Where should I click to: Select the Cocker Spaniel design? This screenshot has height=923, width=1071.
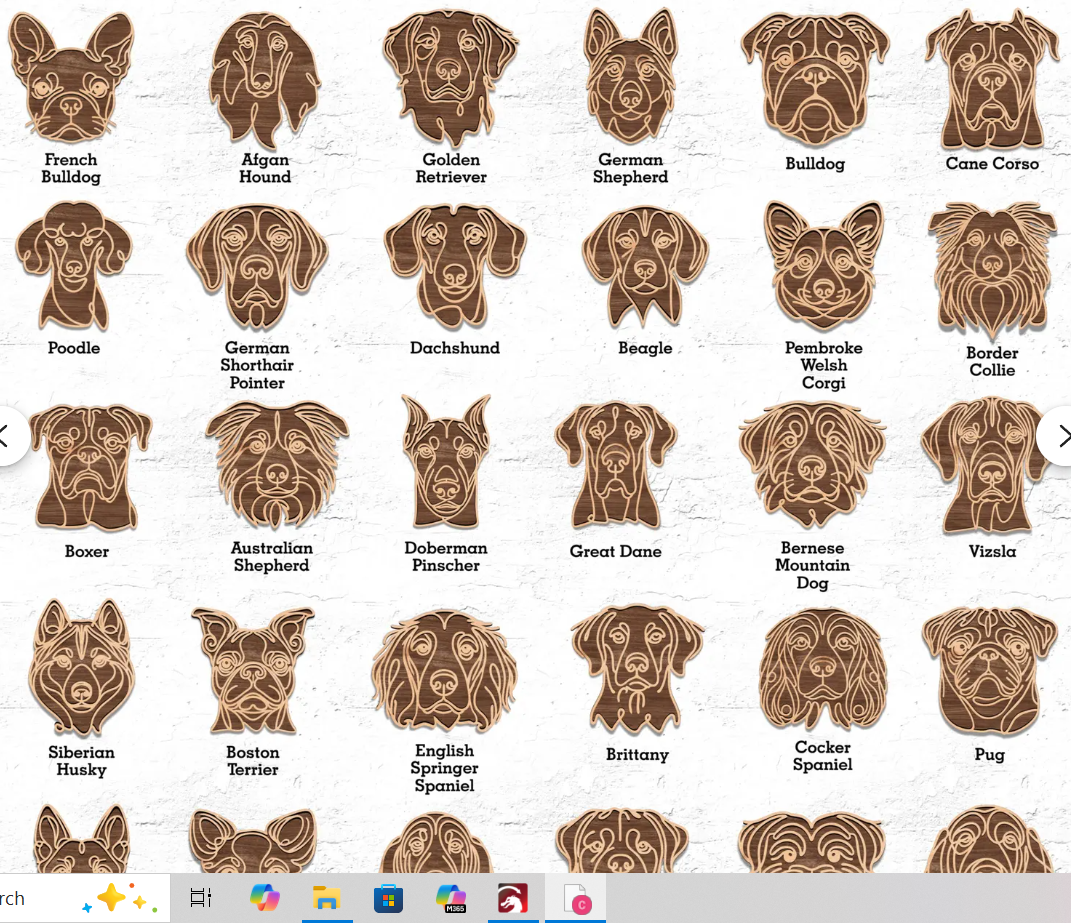(x=823, y=668)
